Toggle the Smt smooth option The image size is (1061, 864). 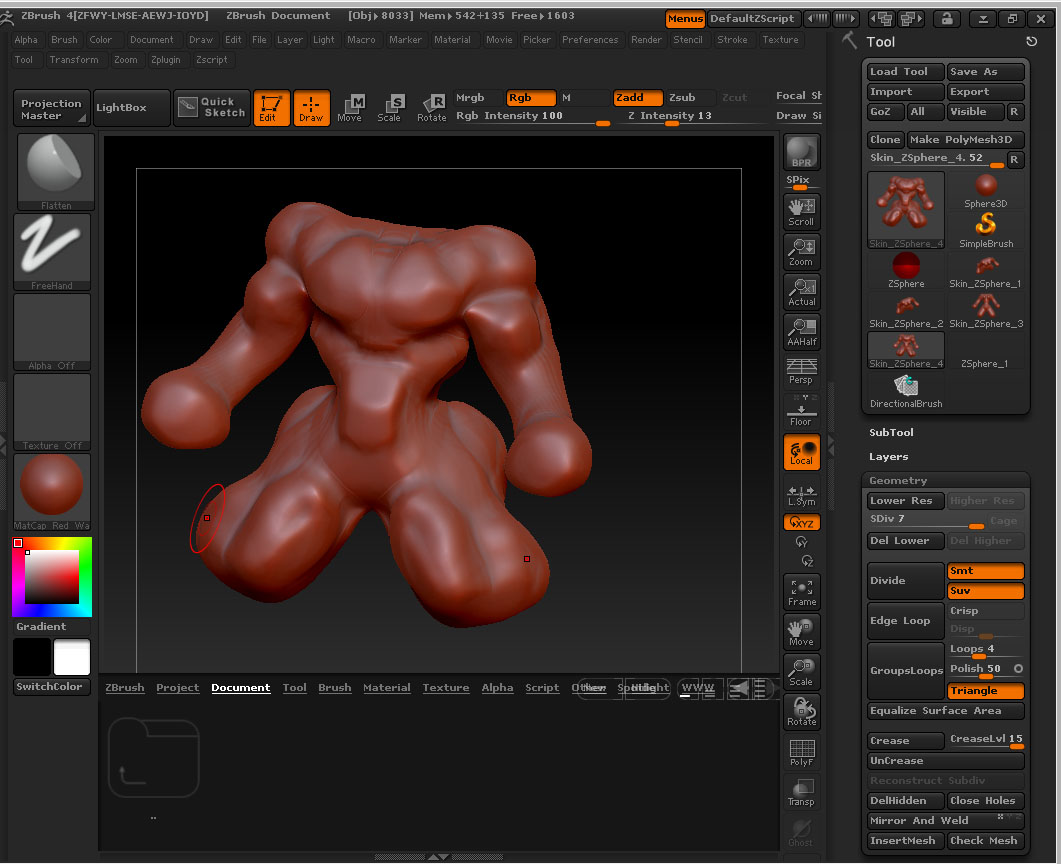point(985,571)
